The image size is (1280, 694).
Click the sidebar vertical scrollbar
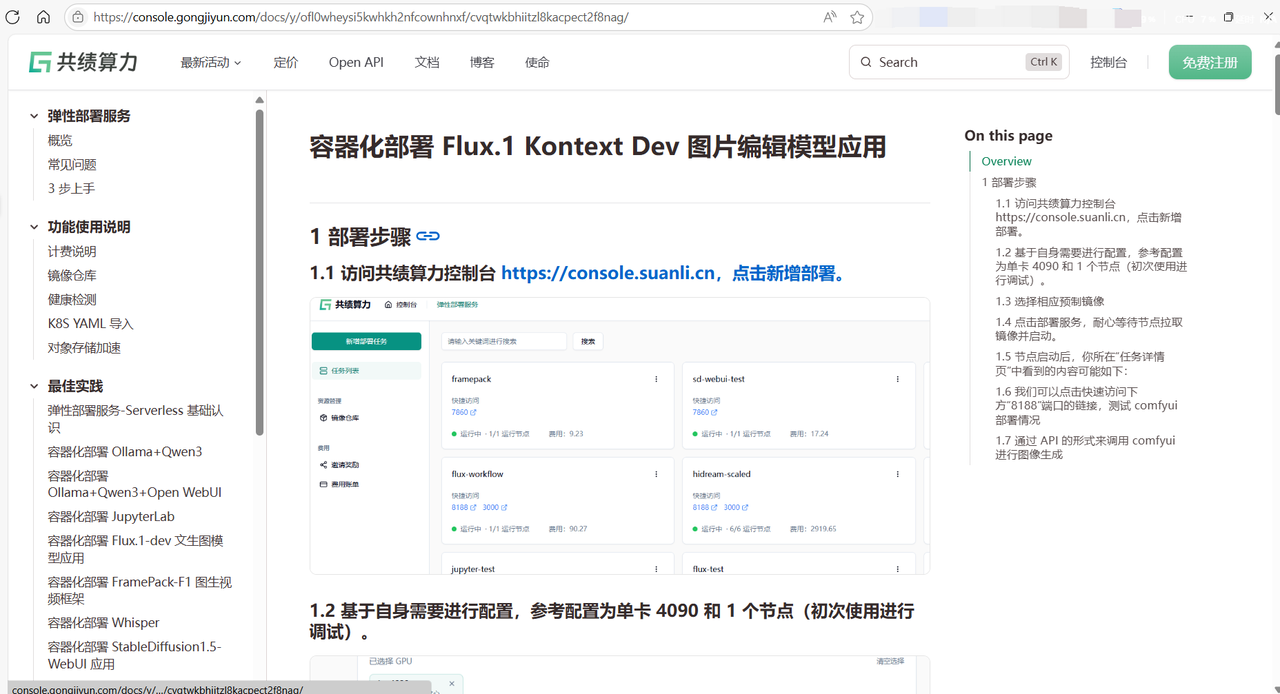point(260,270)
